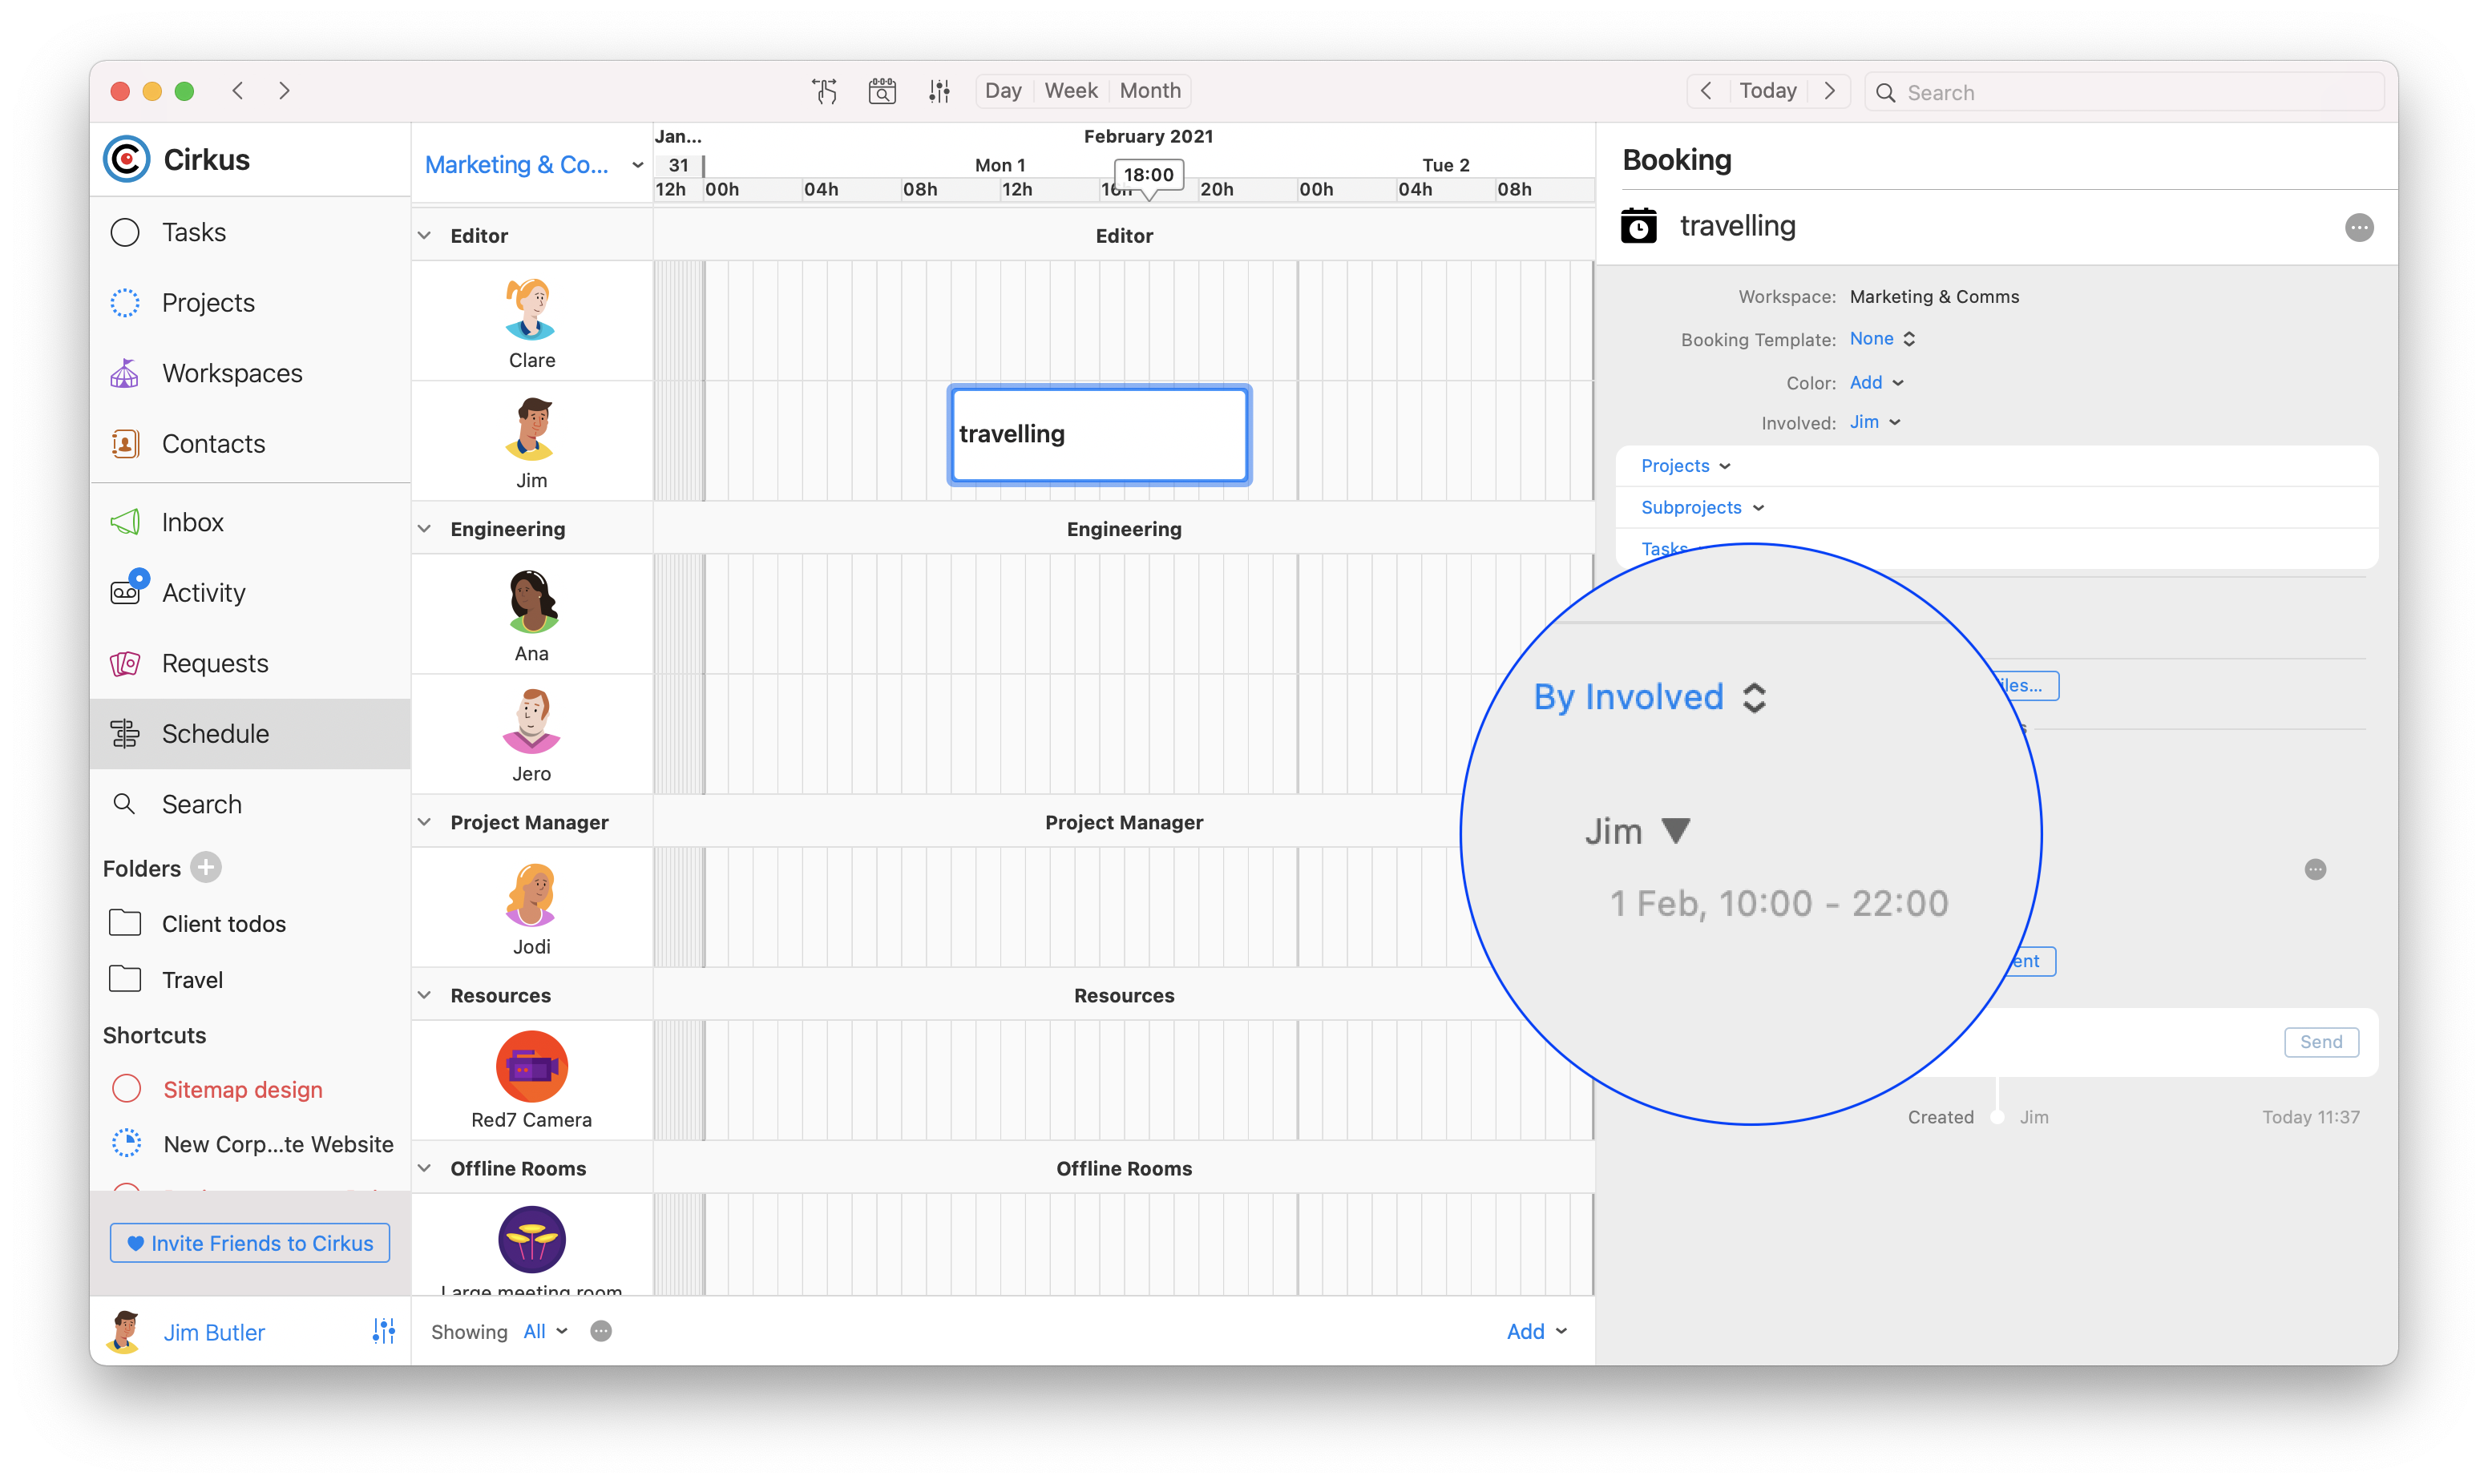
Task: Switch to Month view
Action: pos(1150,91)
